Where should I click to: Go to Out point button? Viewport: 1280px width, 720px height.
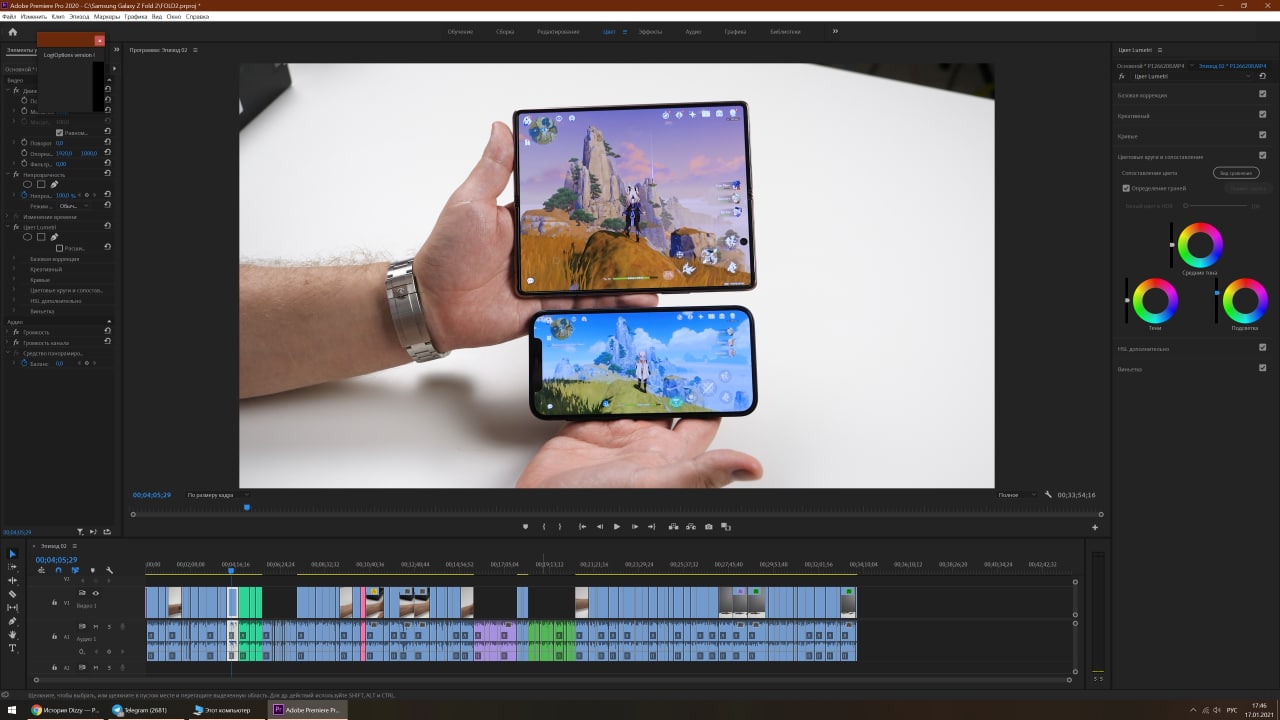652,527
